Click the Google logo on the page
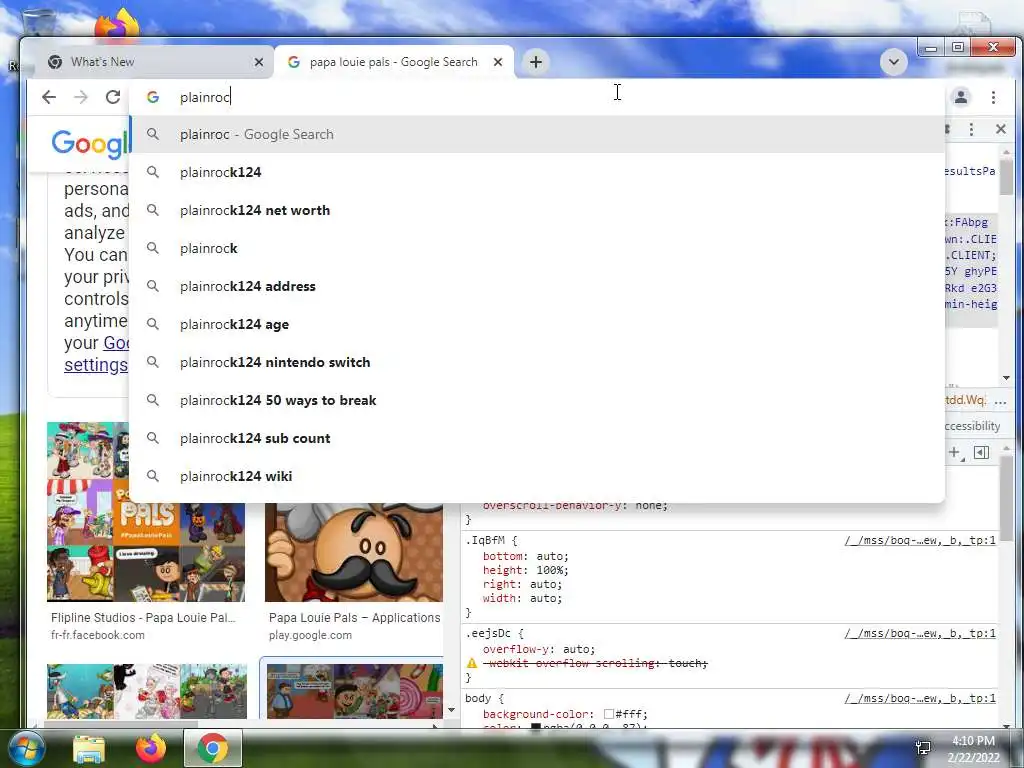This screenshot has width=1024, height=768. (x=90, y=143)
